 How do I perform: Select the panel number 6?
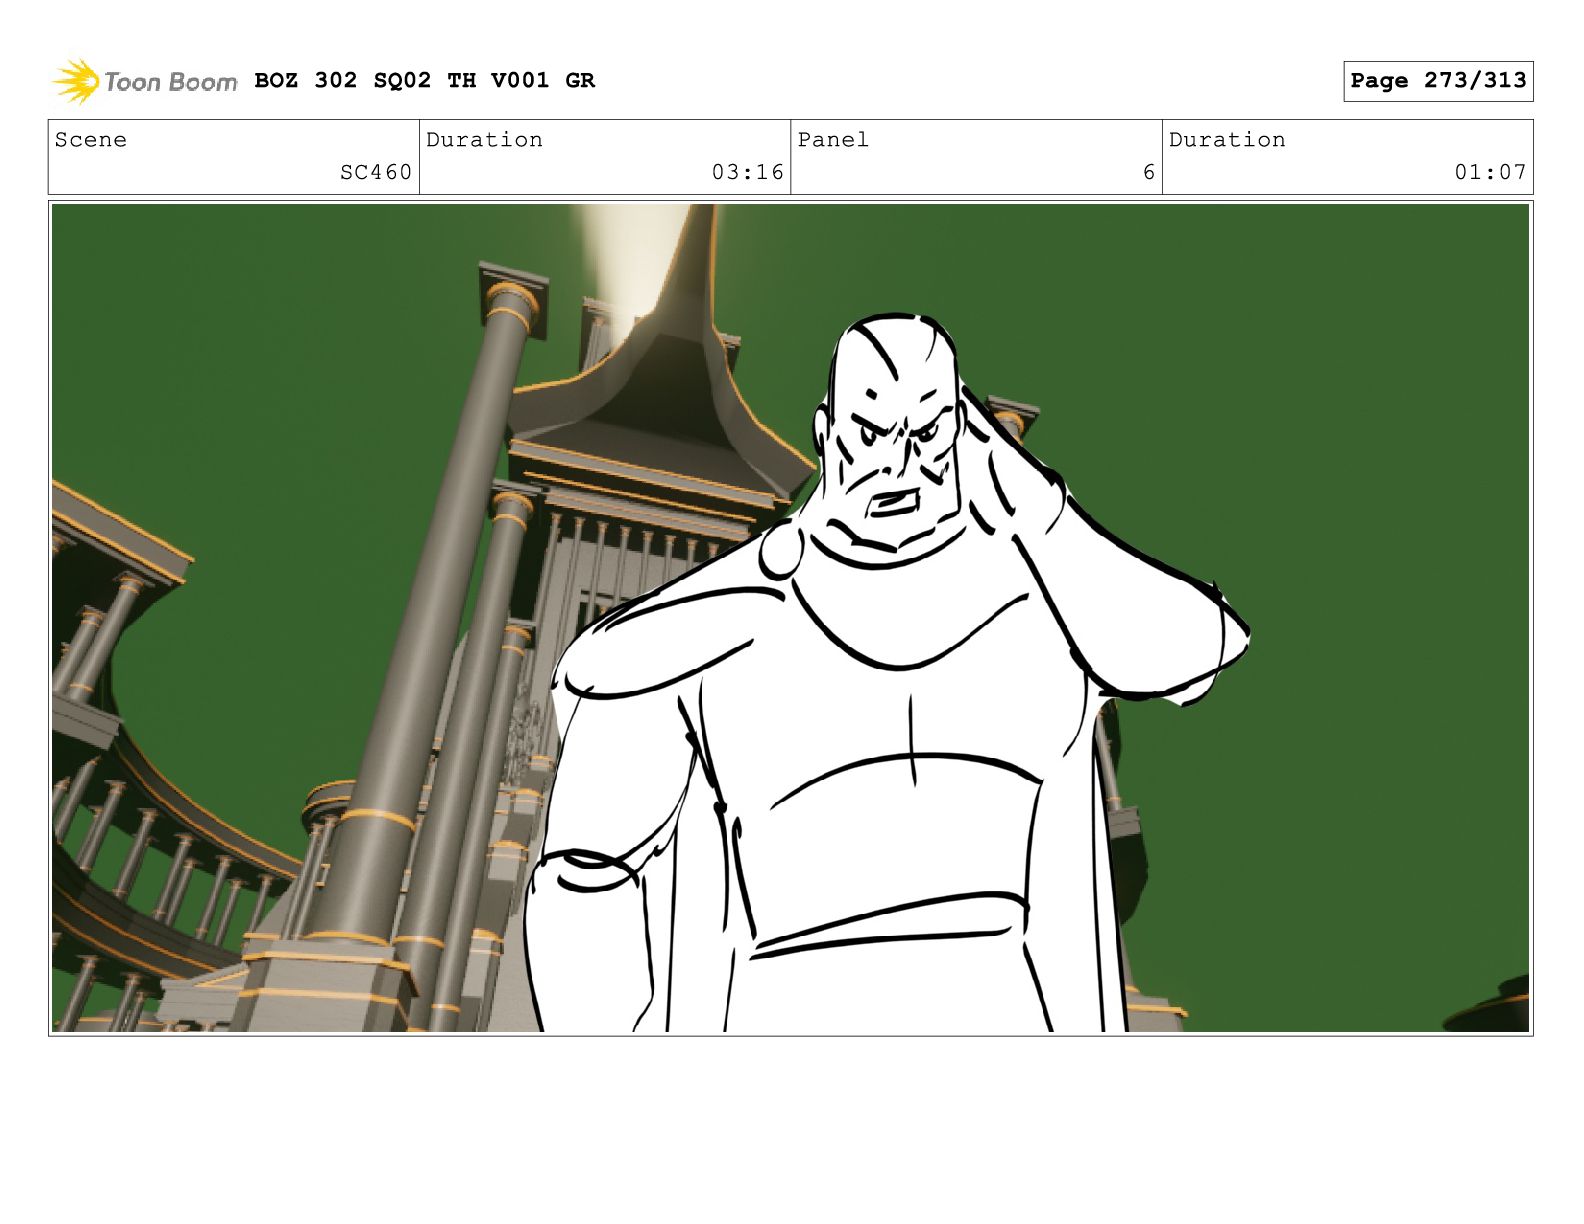(x=1148, y=172)
